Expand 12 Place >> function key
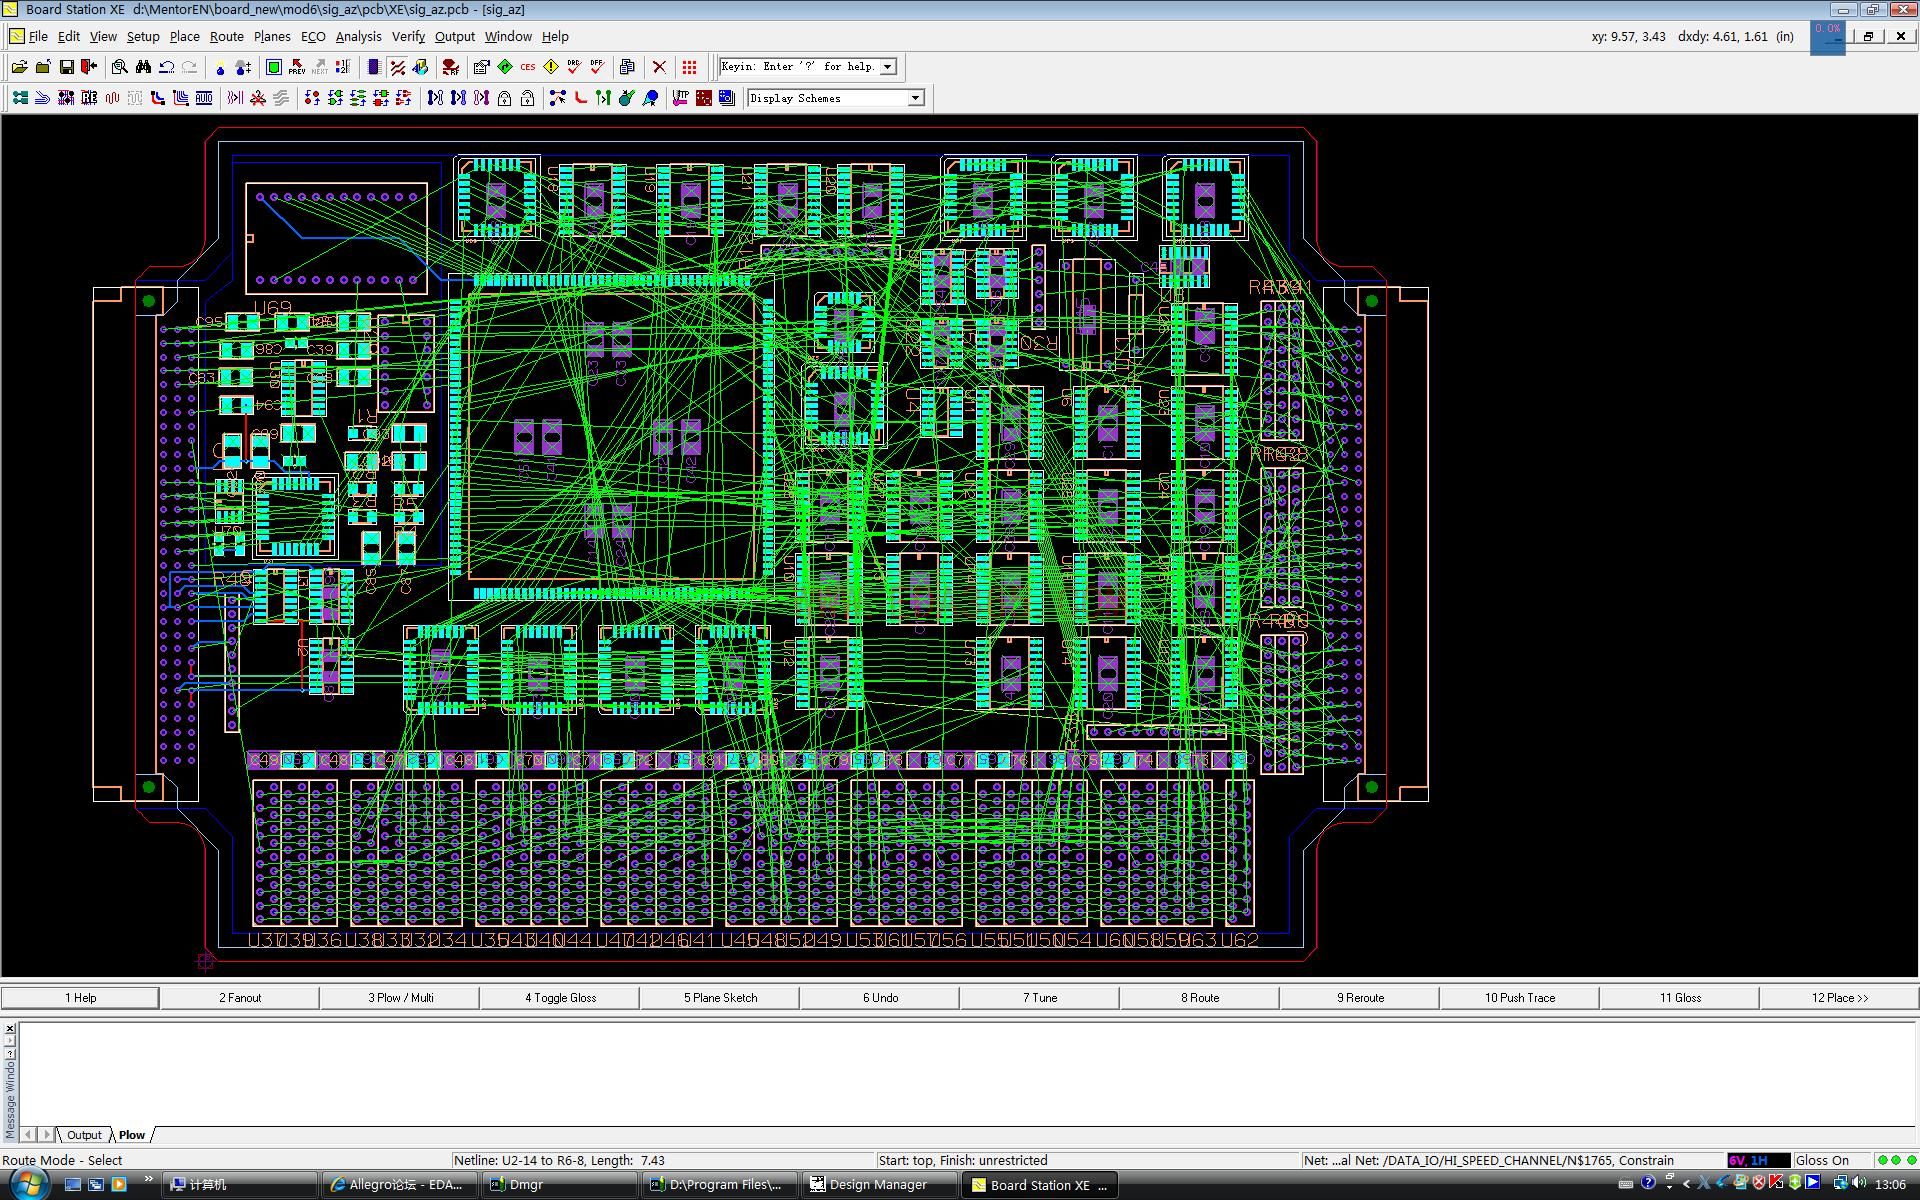 1839,997
